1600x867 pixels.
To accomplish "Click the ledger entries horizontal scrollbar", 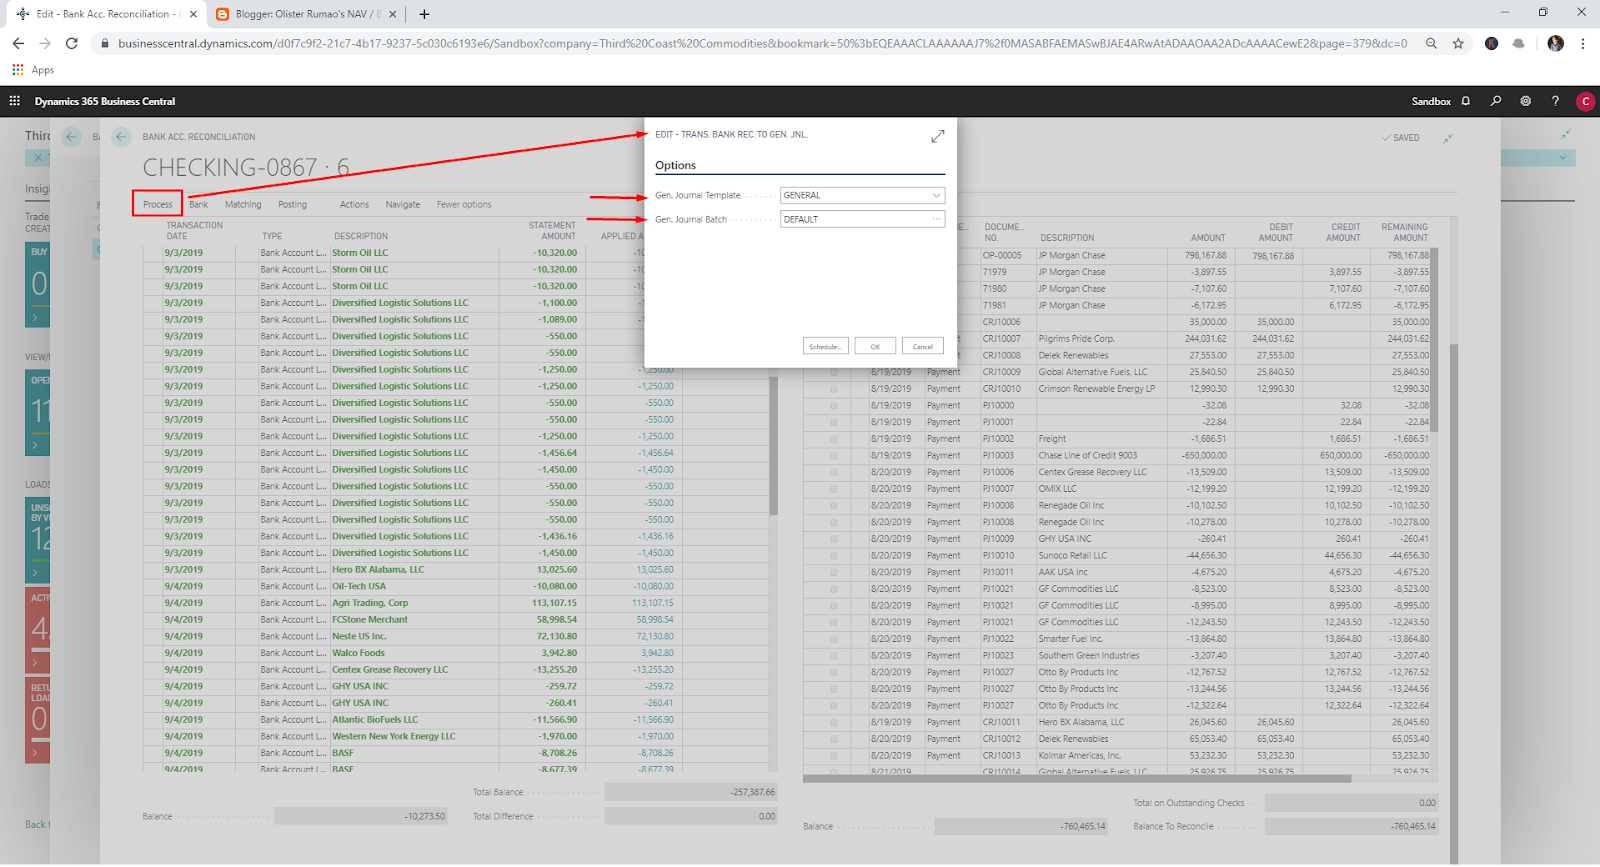I will tap(1077, 778).
